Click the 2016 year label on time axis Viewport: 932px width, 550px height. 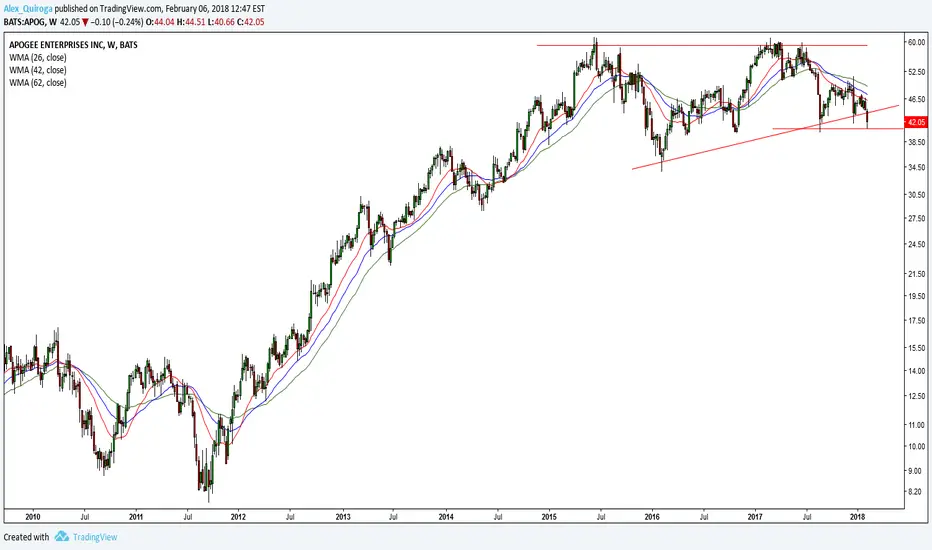click(651, 517)
